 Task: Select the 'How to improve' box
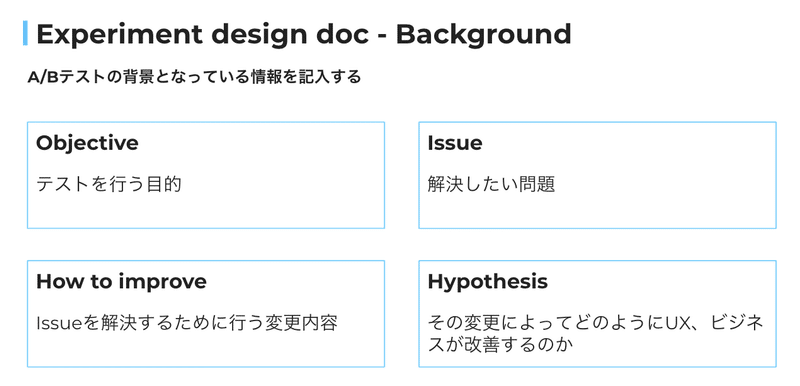click(206, 314)
